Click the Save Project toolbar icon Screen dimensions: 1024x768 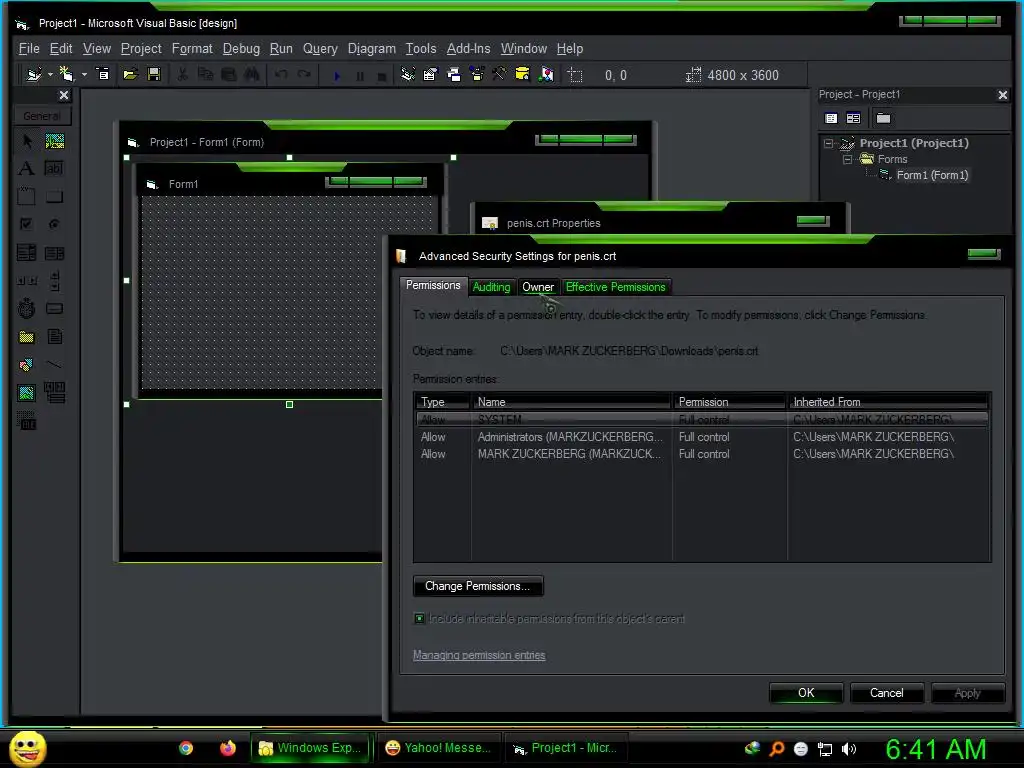coord(154,74)
